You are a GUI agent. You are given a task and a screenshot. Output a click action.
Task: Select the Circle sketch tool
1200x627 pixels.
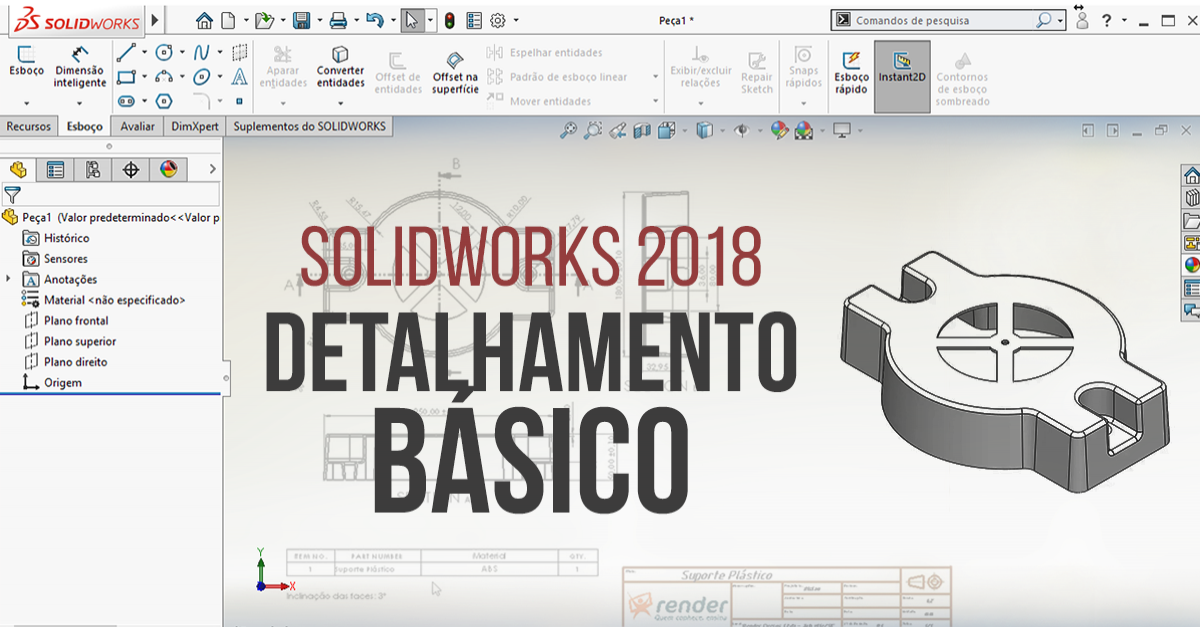164,53
